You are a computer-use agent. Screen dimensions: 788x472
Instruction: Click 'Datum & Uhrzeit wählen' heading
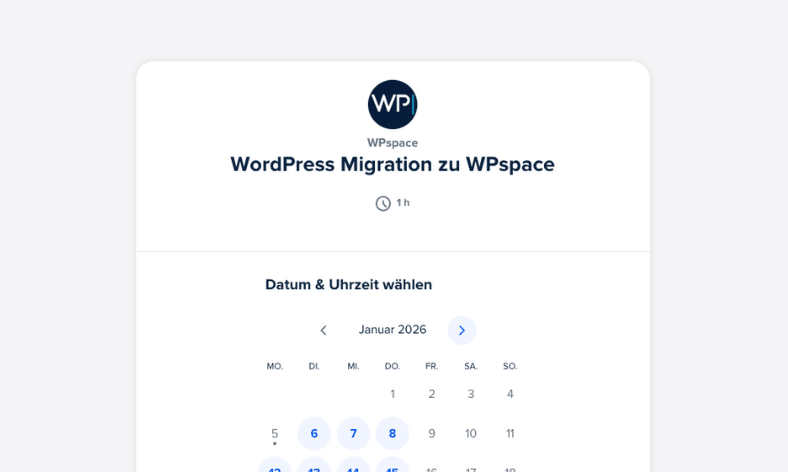349,285
